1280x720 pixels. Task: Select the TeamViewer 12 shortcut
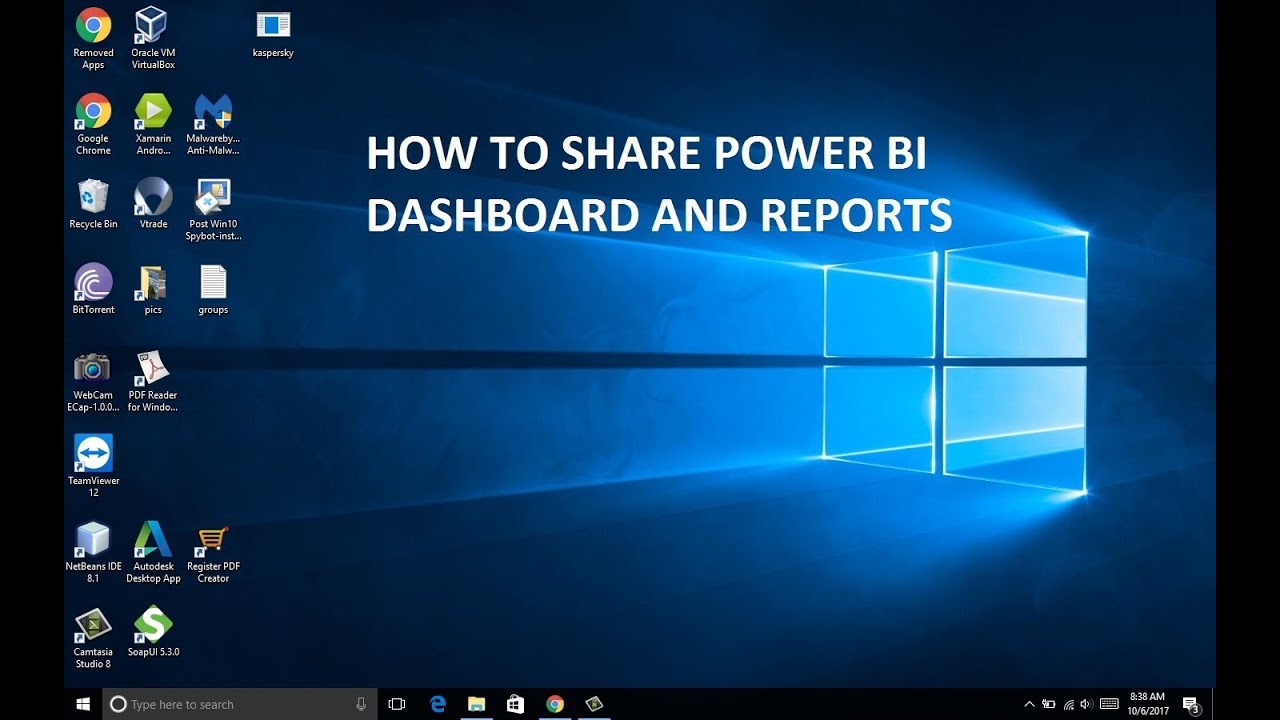tap(93, 466)
